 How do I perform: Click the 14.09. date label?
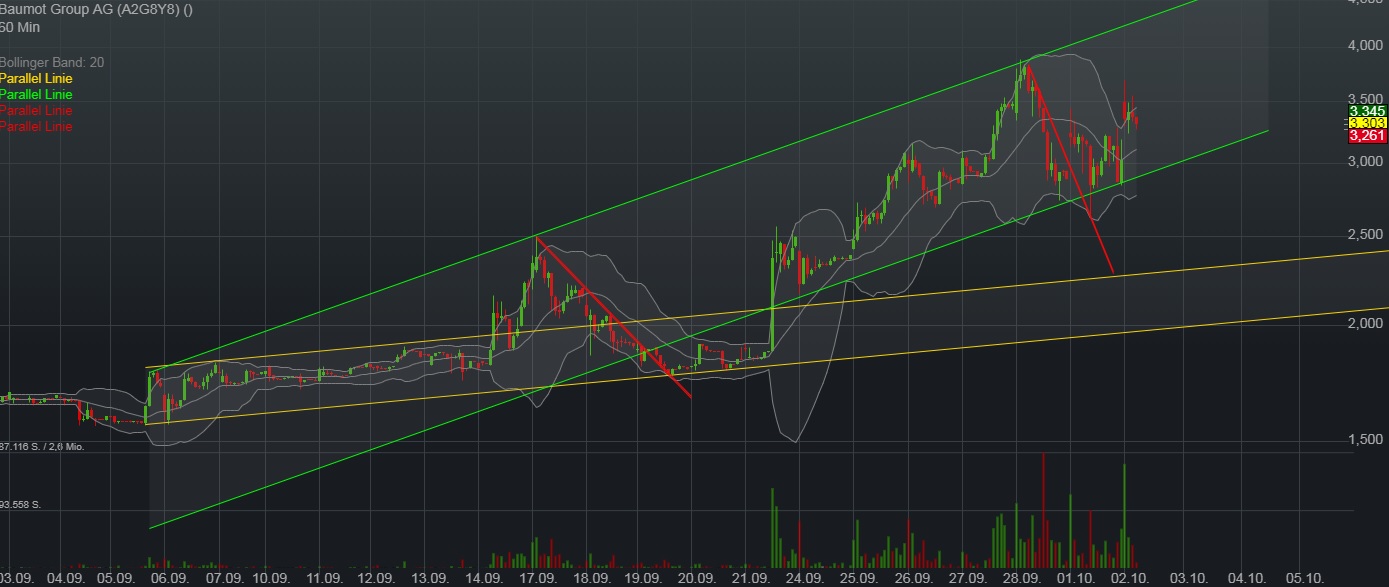click(485, 579)
